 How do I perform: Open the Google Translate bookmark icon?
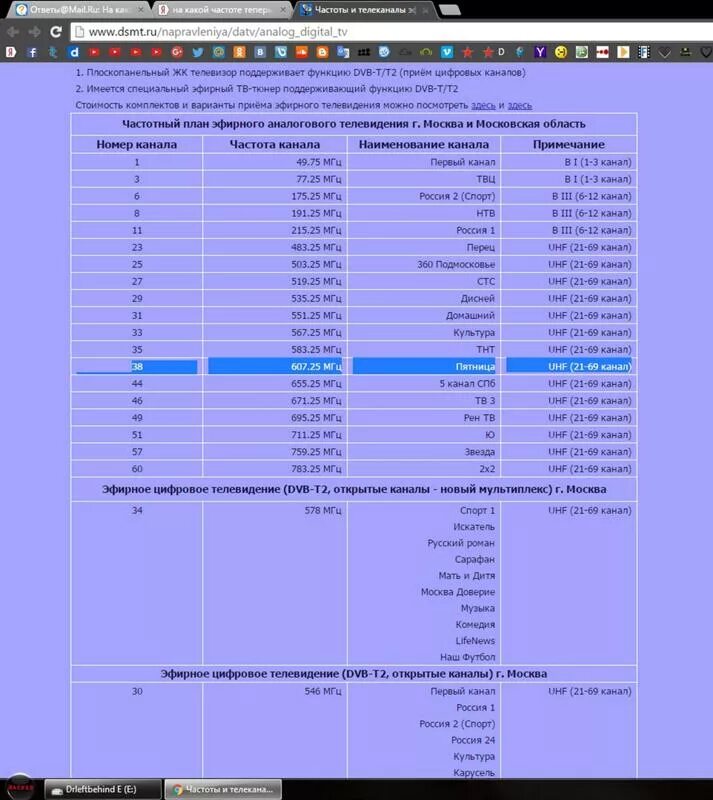pyautogui.click(x=343, y=52)
